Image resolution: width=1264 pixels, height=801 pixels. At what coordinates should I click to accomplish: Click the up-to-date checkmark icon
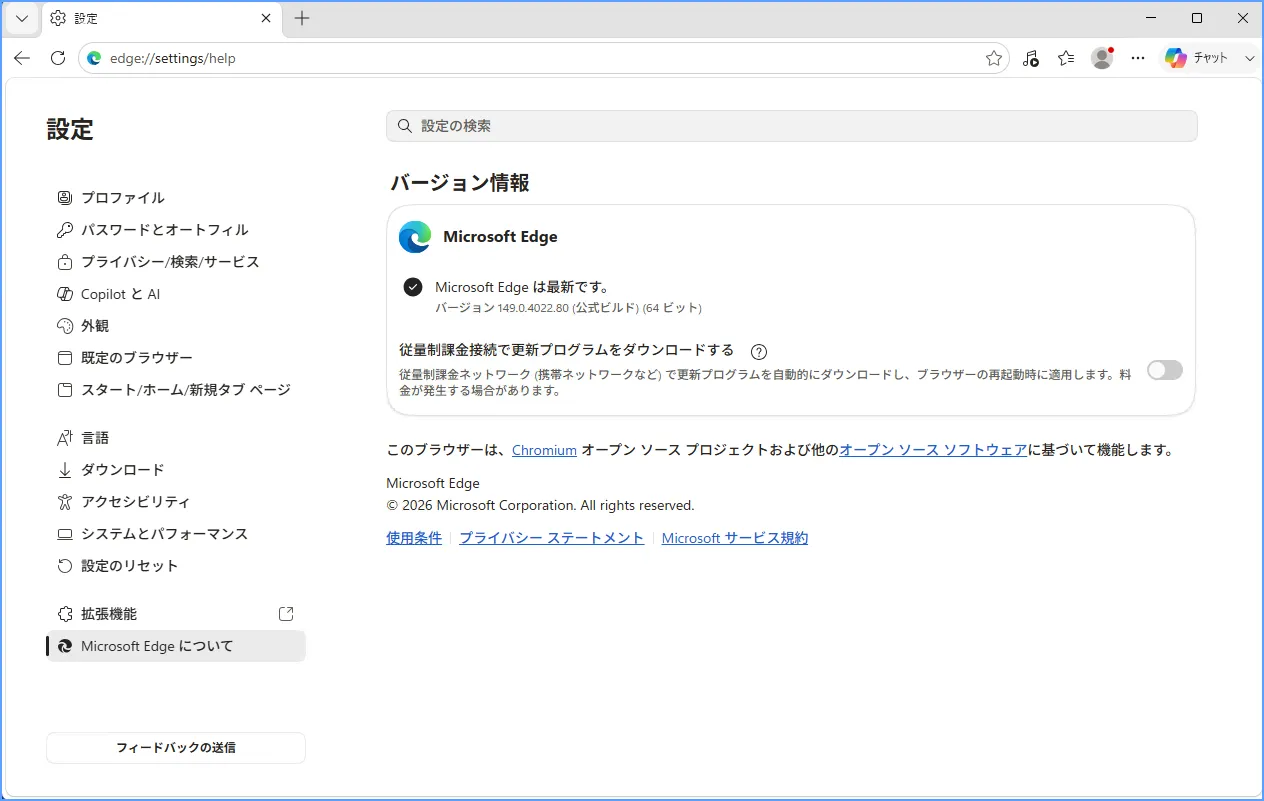pos(413,287)
